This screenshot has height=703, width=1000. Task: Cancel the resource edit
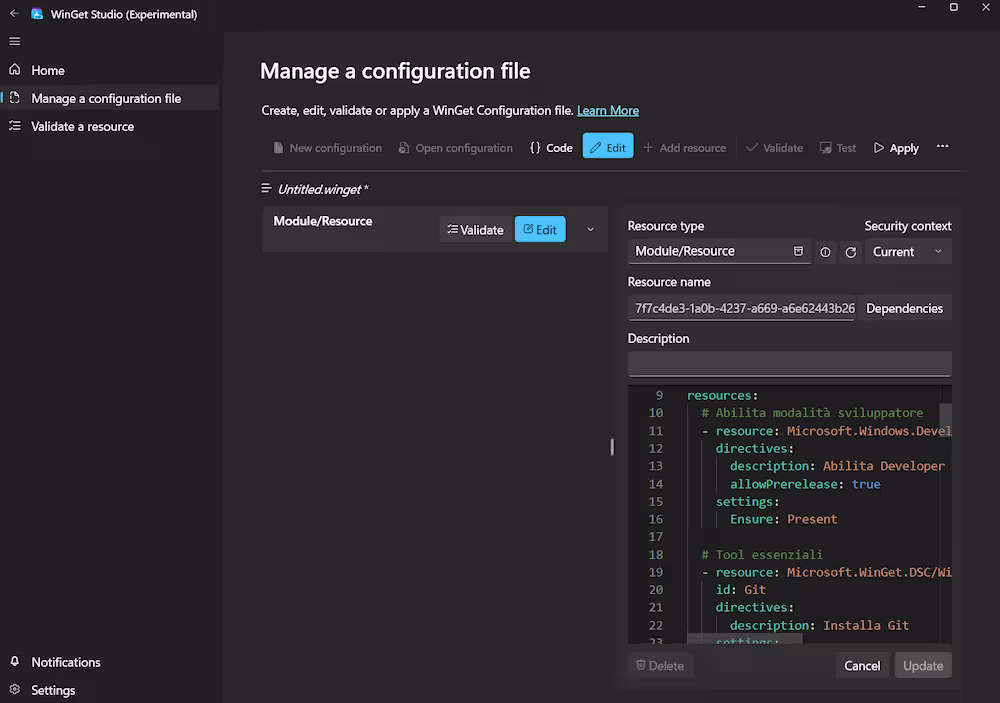[x=862, y=666]
